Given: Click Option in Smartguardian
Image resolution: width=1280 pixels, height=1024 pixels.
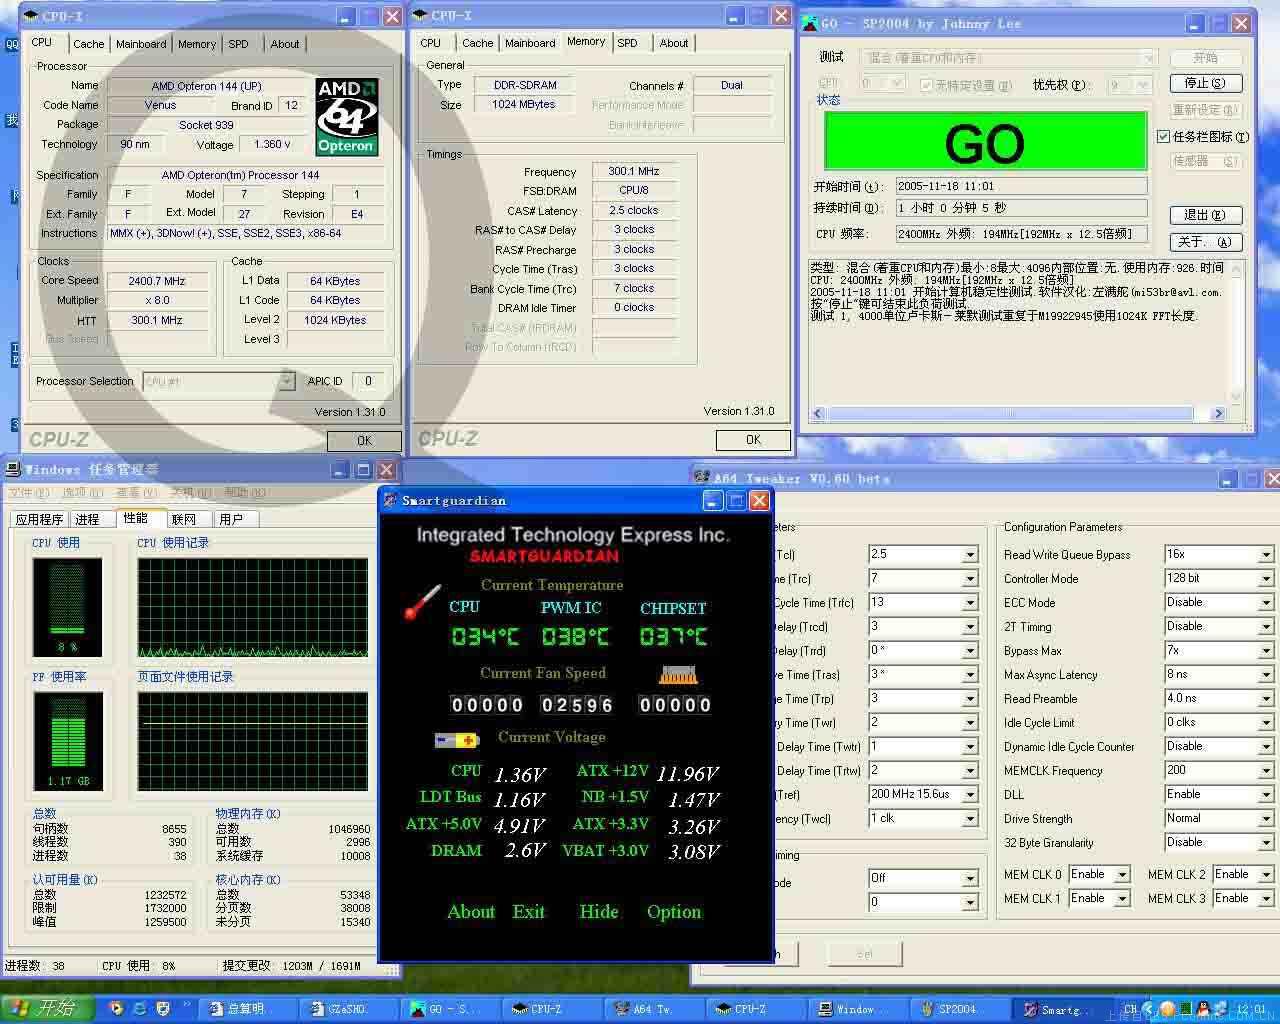Looking at the screenshot, I should 674,912.
